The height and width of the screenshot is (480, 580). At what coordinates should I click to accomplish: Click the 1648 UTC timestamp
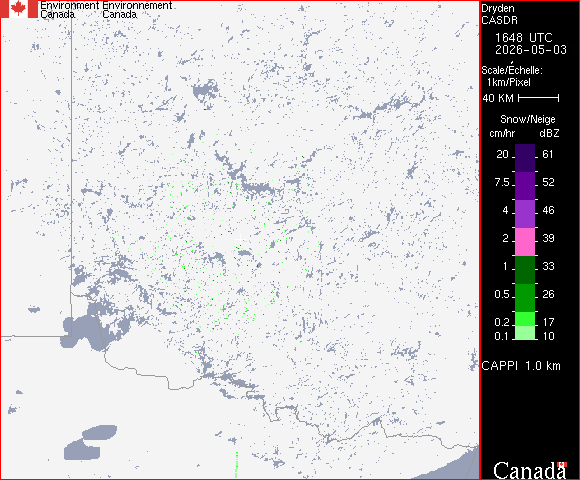click(524, 38)
